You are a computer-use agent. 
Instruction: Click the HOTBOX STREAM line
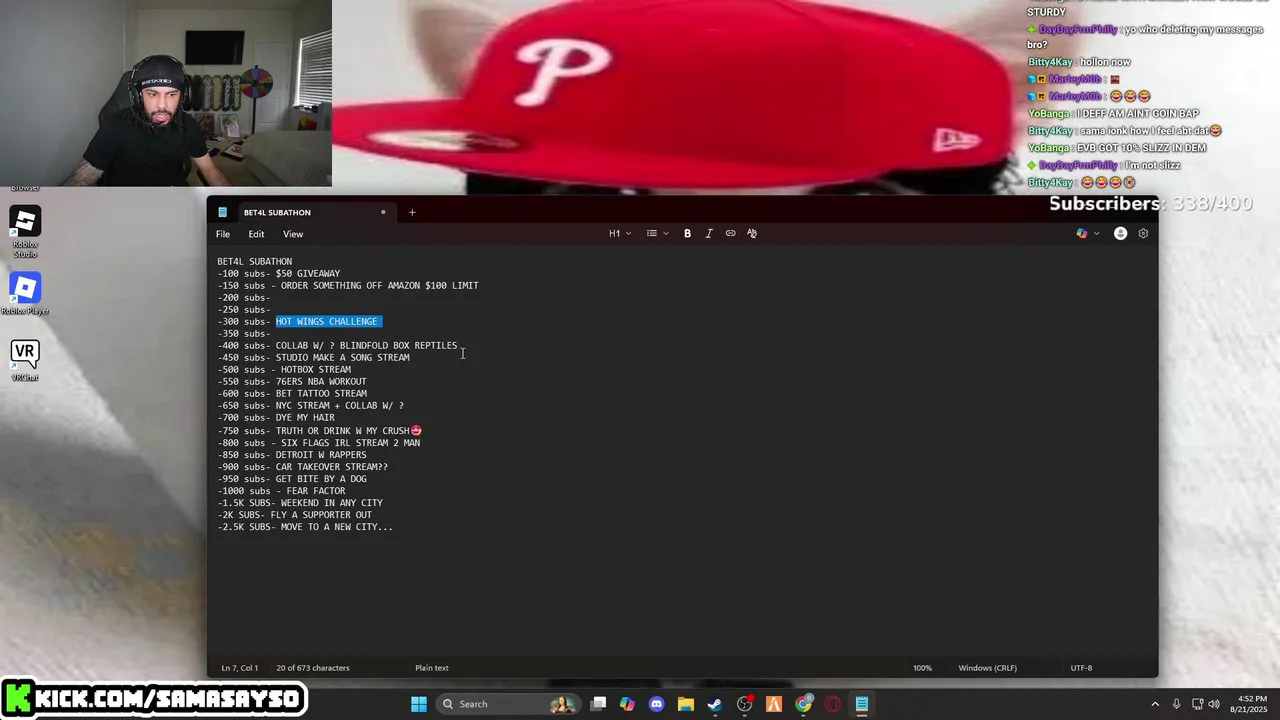284,370
